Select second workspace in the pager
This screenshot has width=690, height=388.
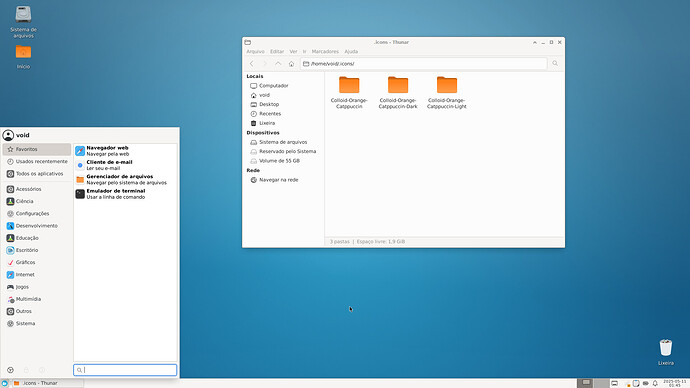[x=602, y=383]
